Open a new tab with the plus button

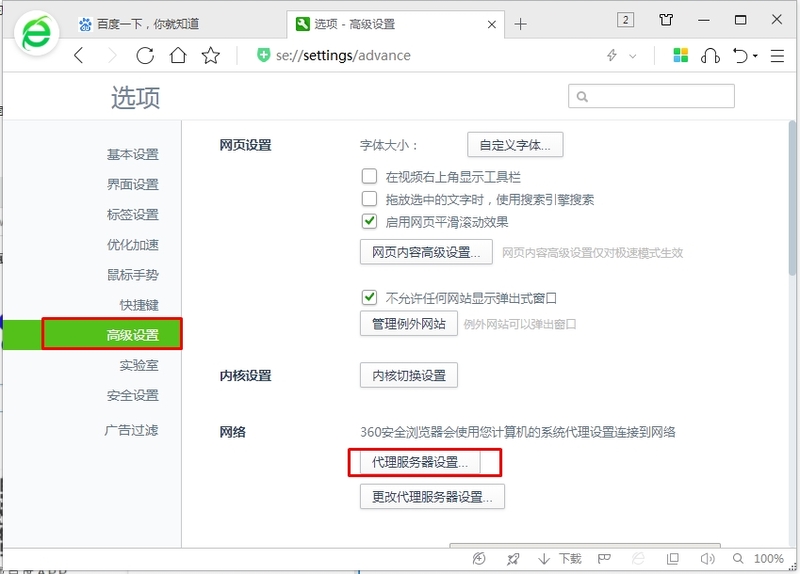(520, 24)
